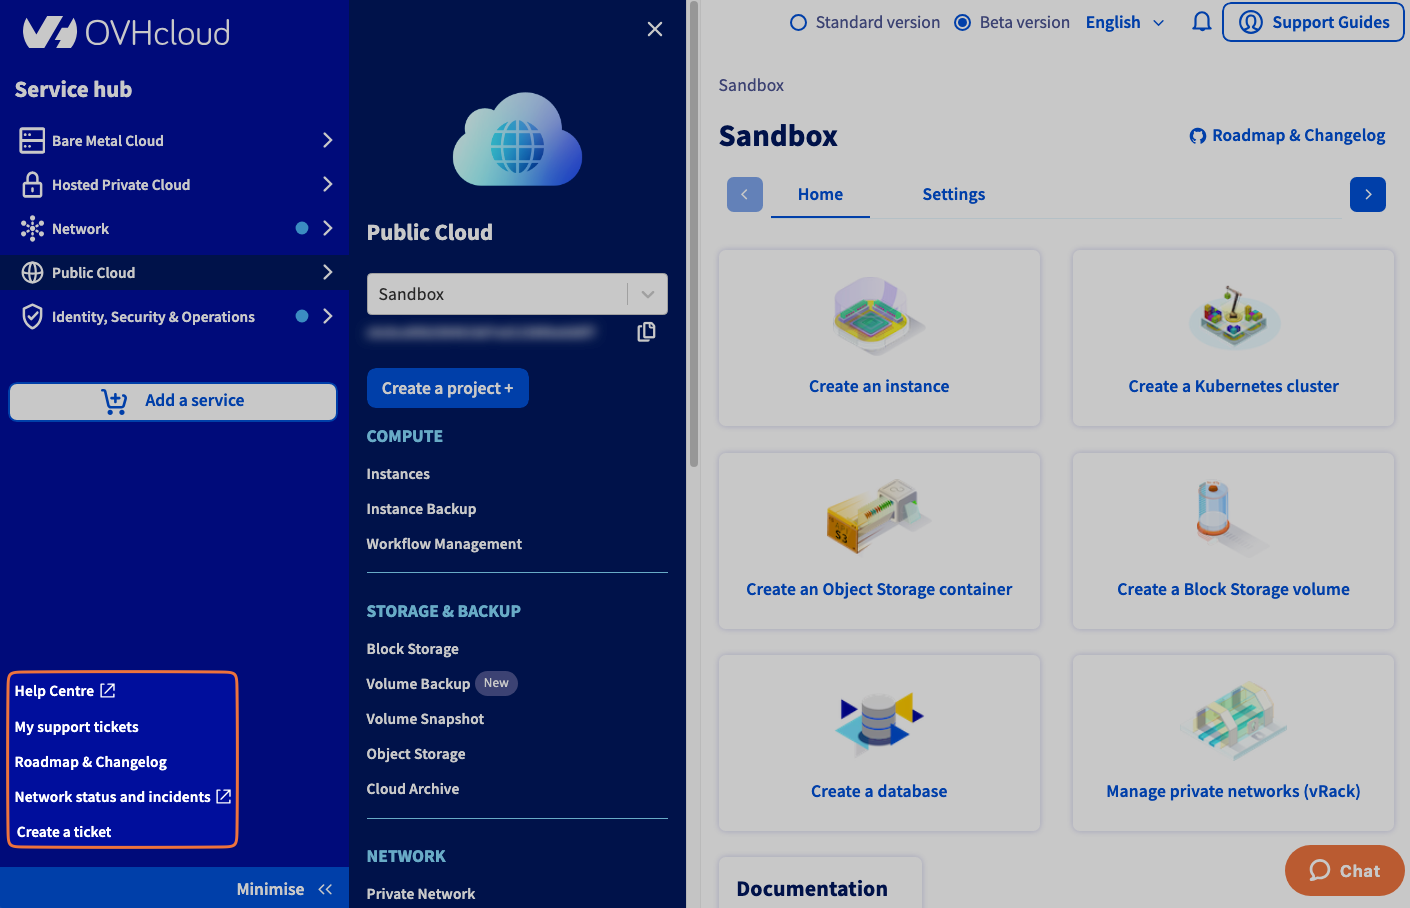Open Instances in the Compute menu
This screenshot has width=1410, height=908.
(x=398, y=474)
